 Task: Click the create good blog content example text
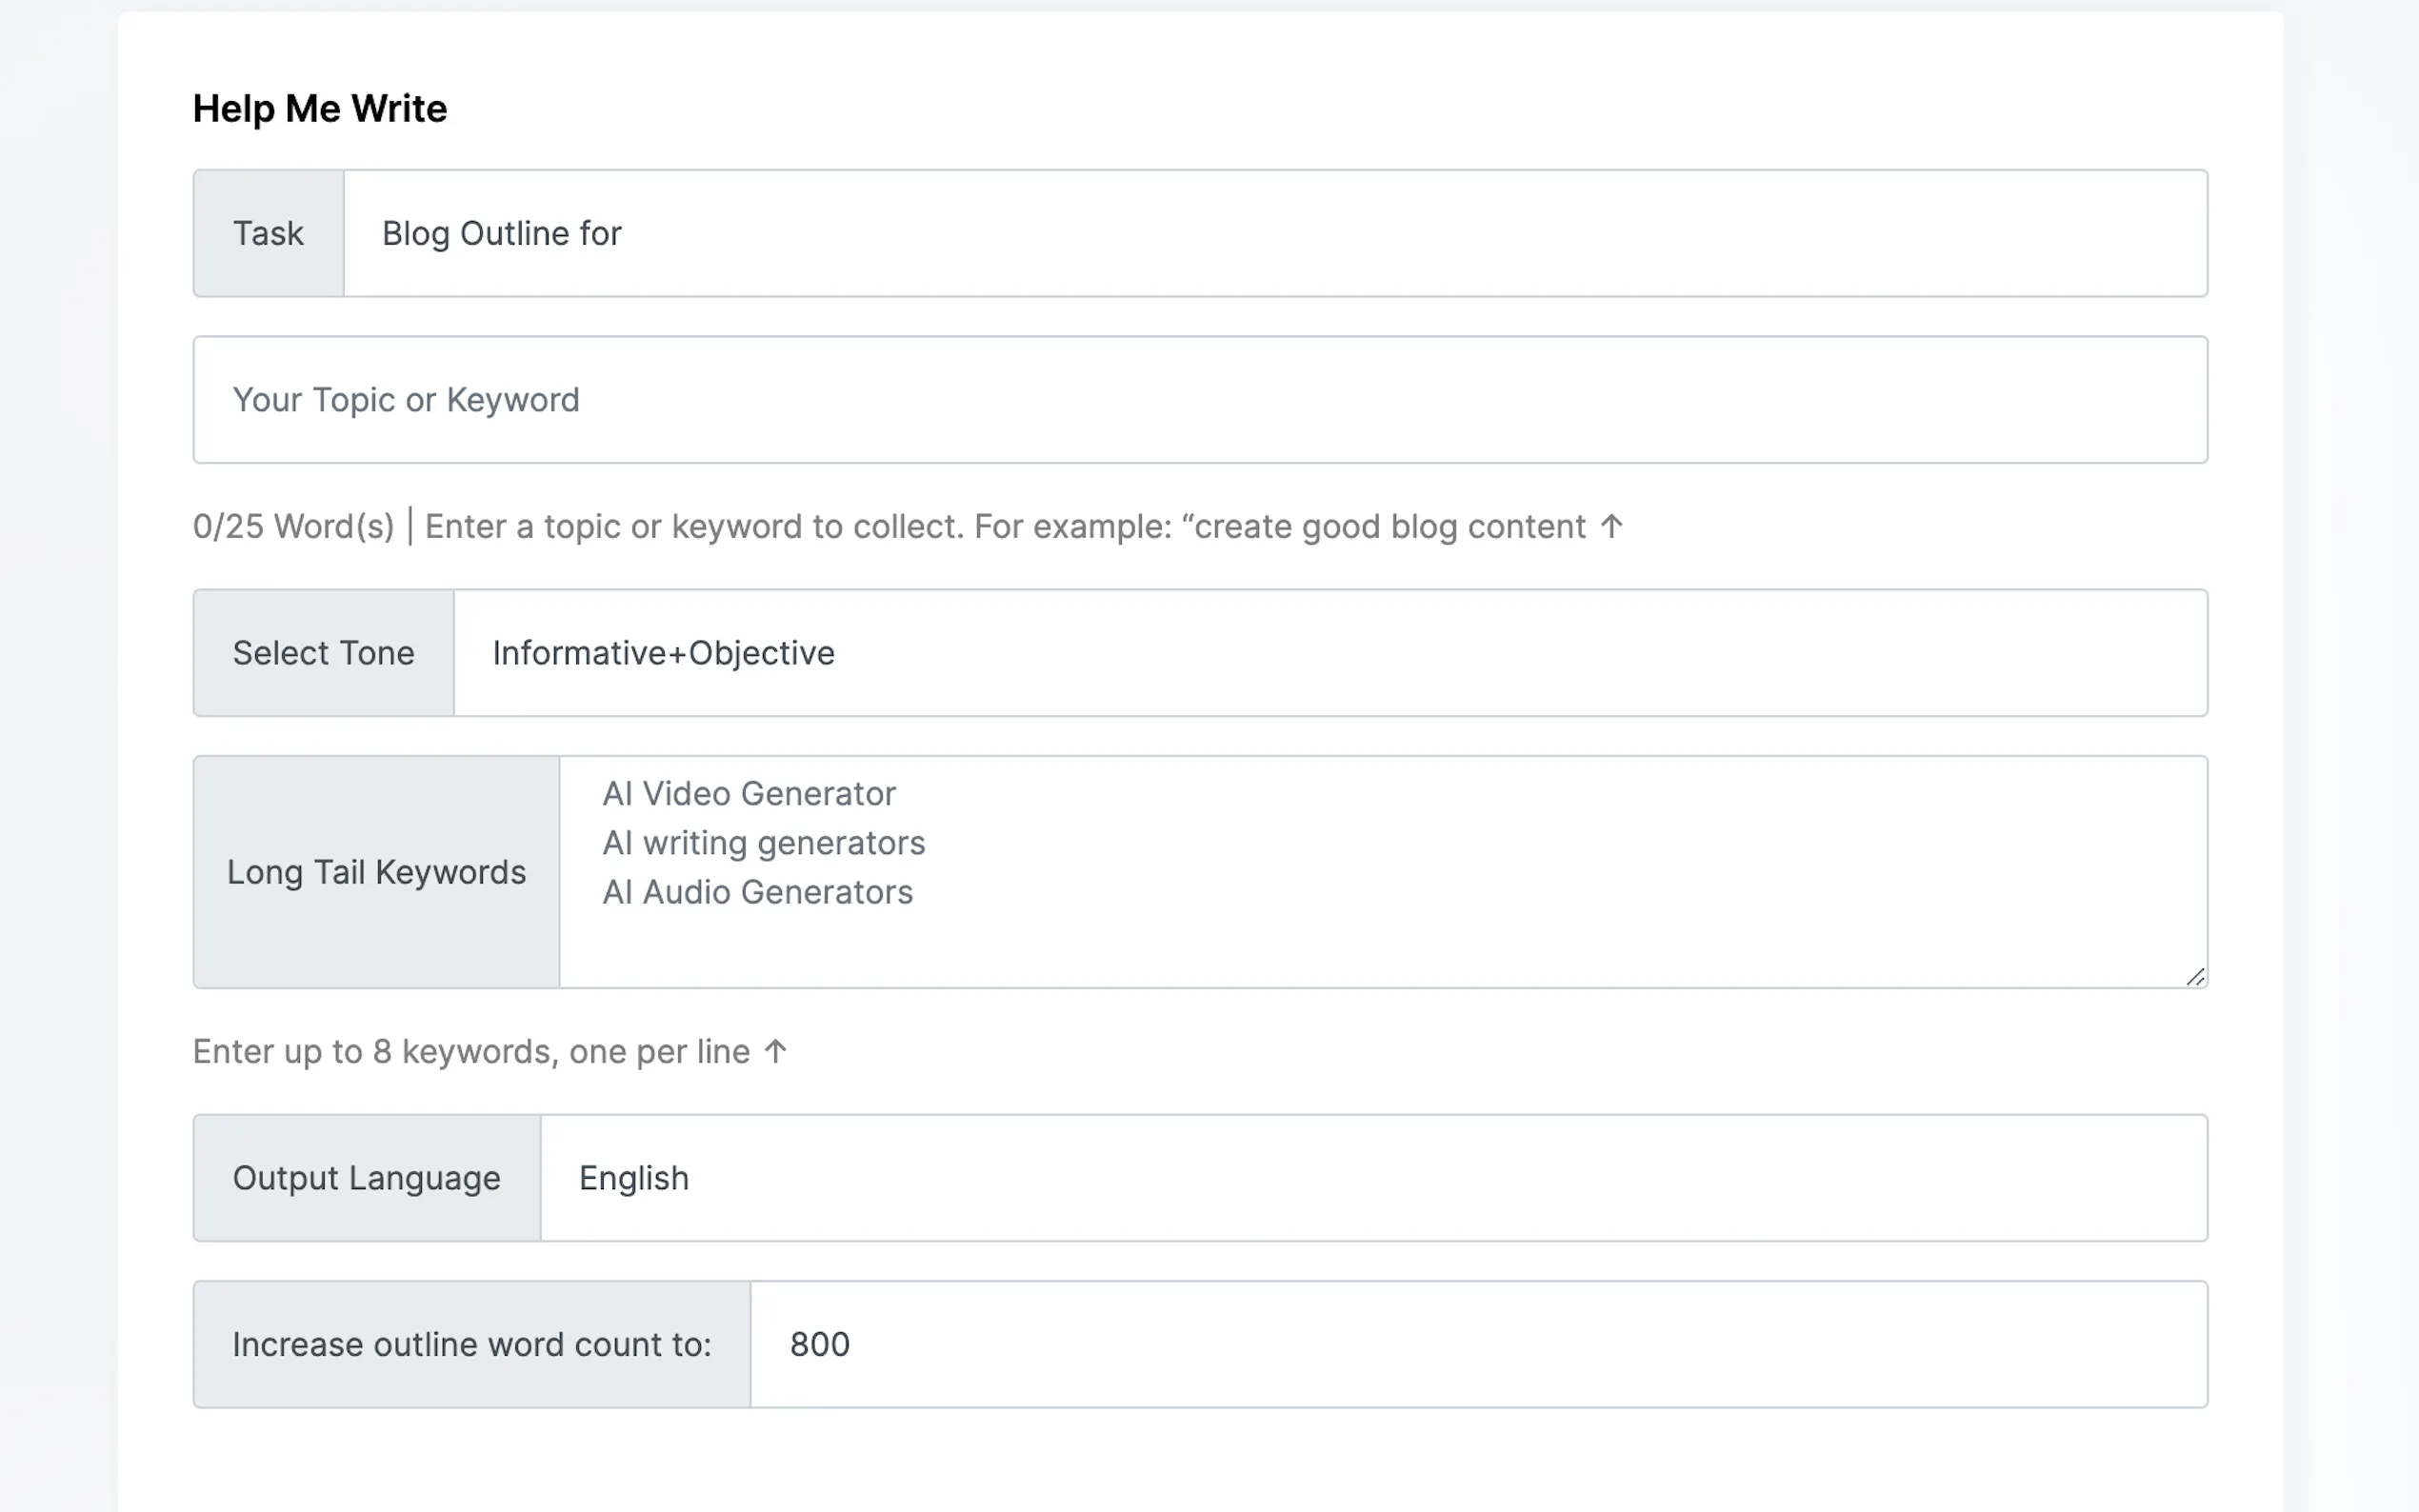[1390, 526]
